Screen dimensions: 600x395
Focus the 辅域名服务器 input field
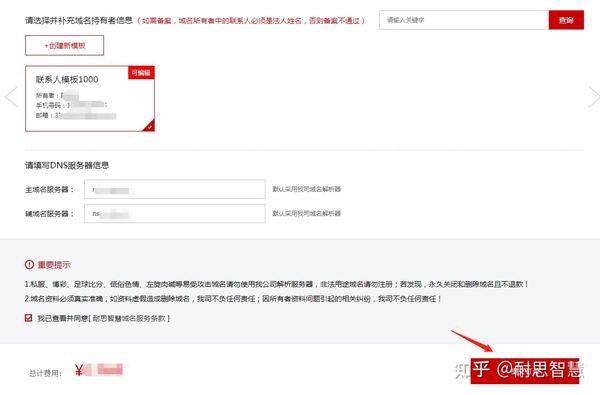tap(174, 213)
